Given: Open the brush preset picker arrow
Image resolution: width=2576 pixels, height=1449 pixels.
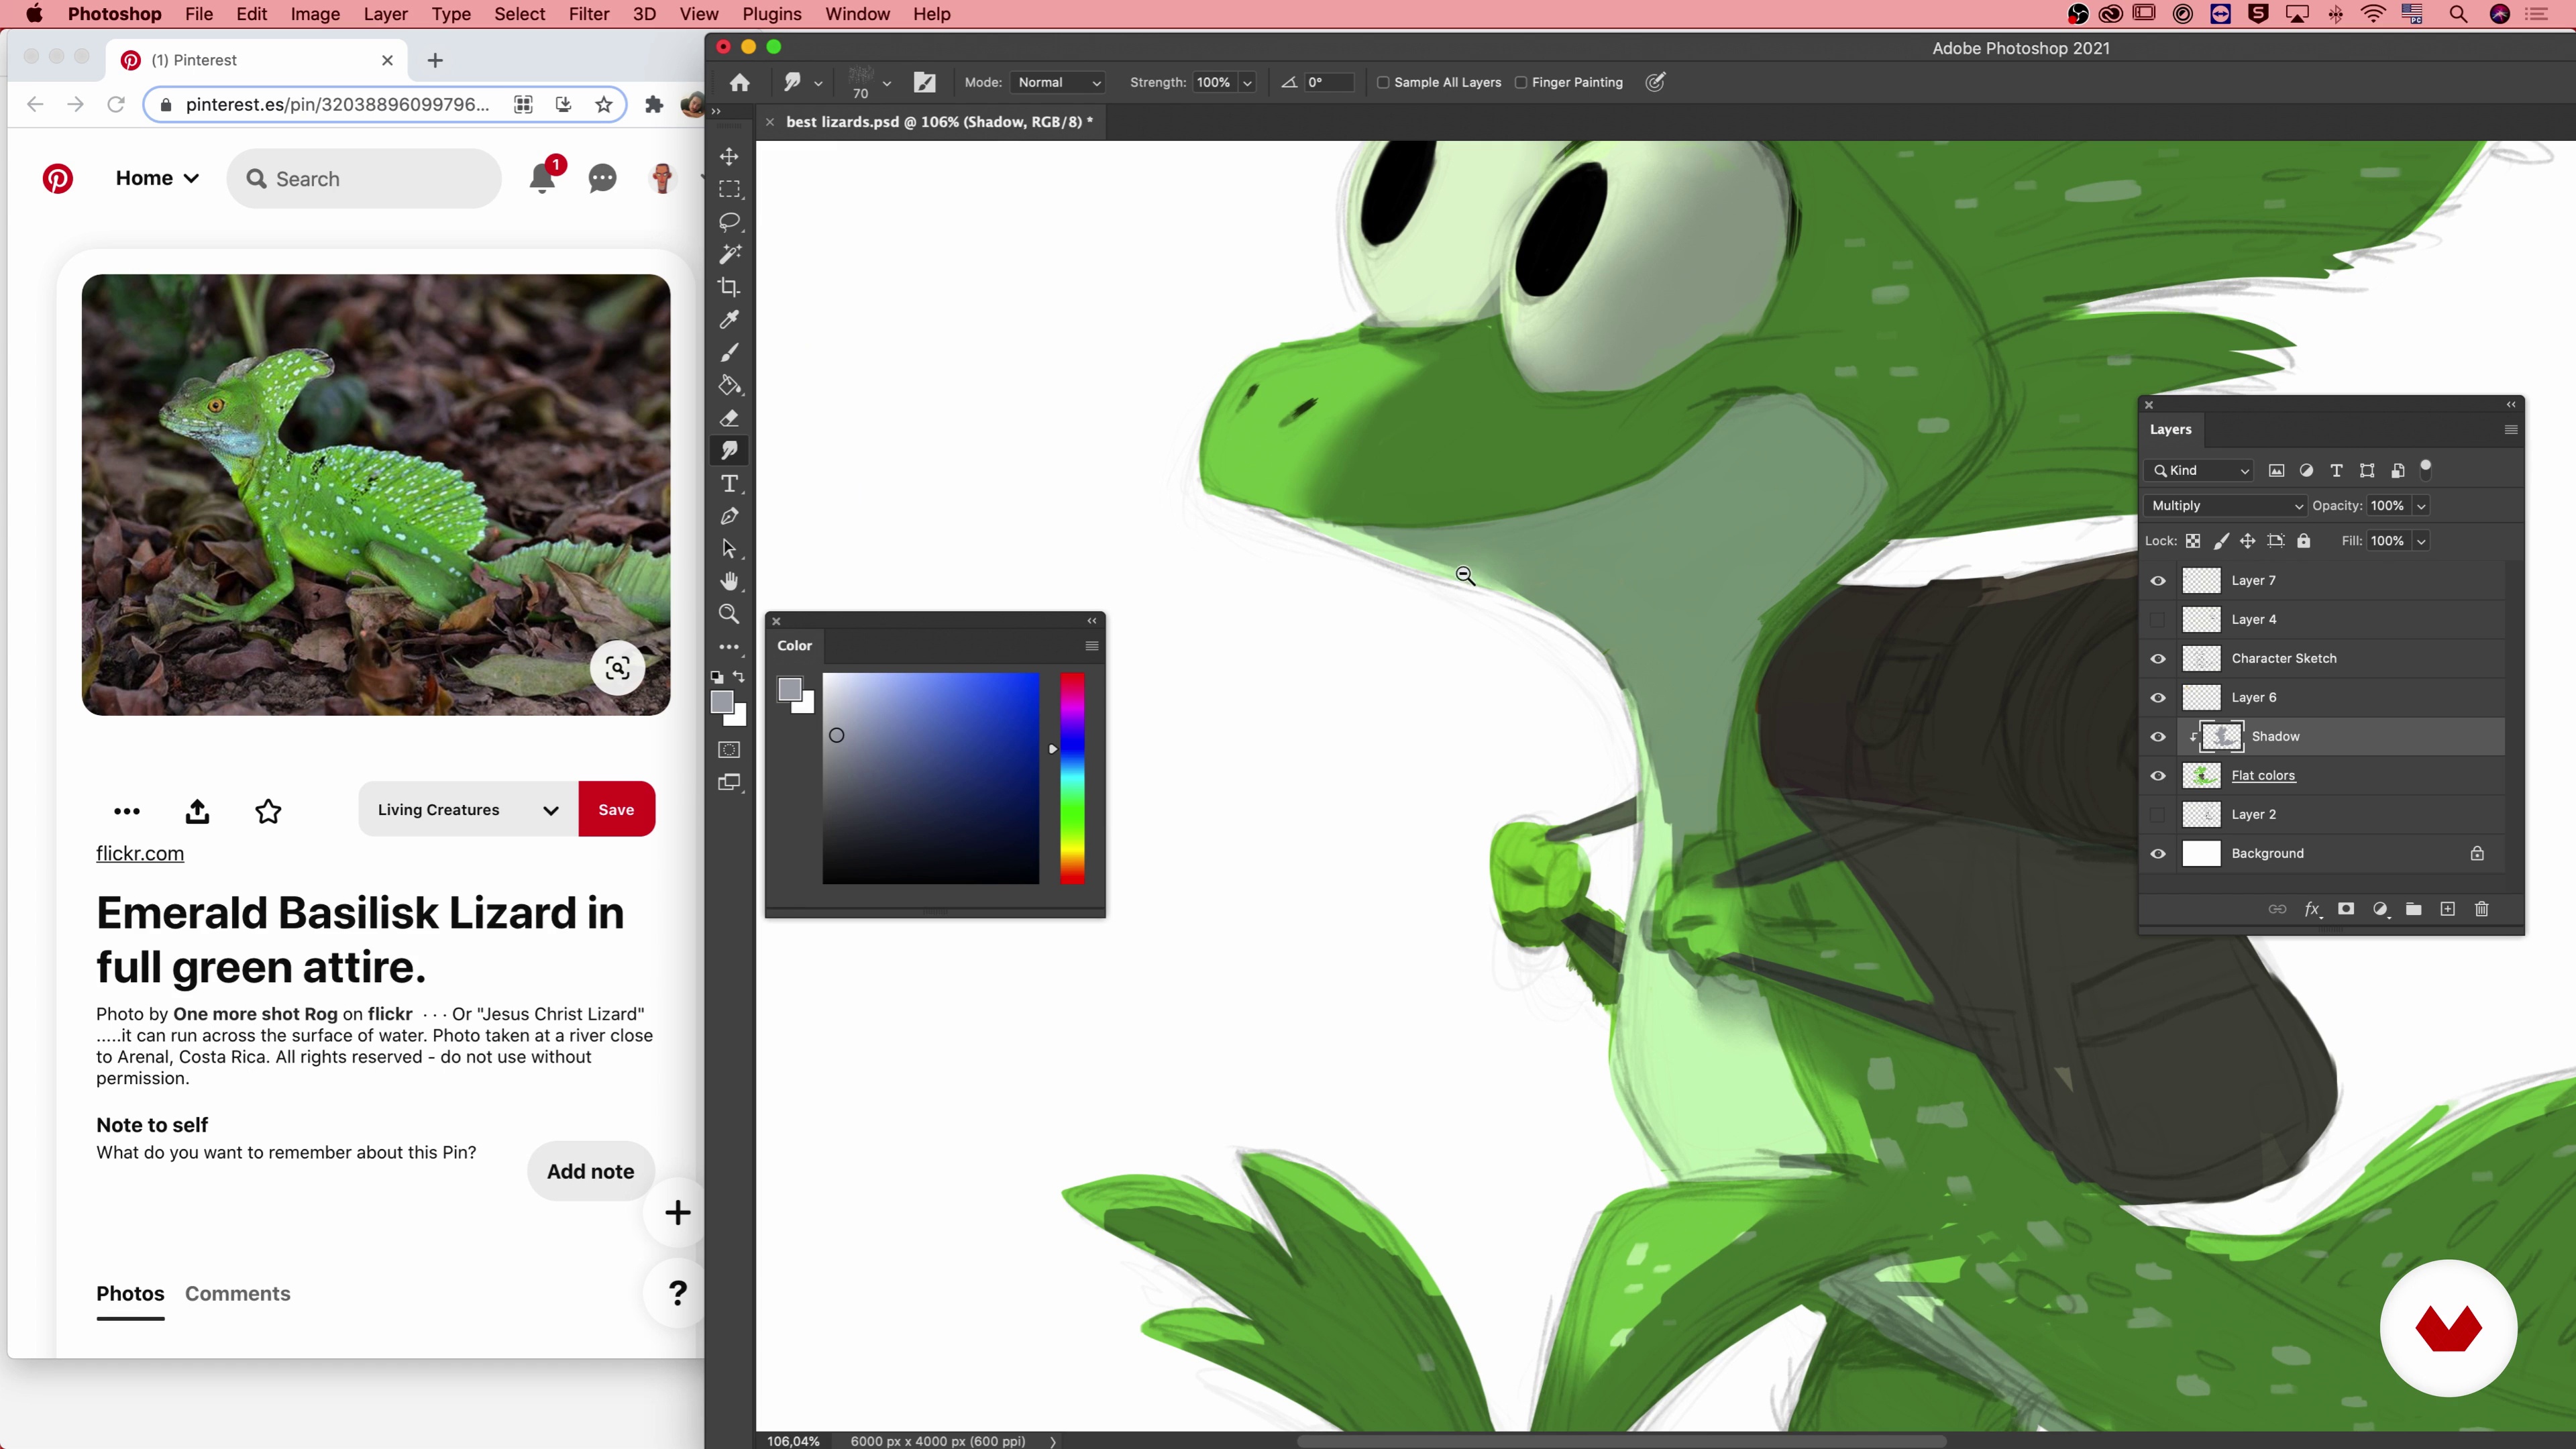Looking at the screenshot, I should pyautogui.click(x=886, y=83).
